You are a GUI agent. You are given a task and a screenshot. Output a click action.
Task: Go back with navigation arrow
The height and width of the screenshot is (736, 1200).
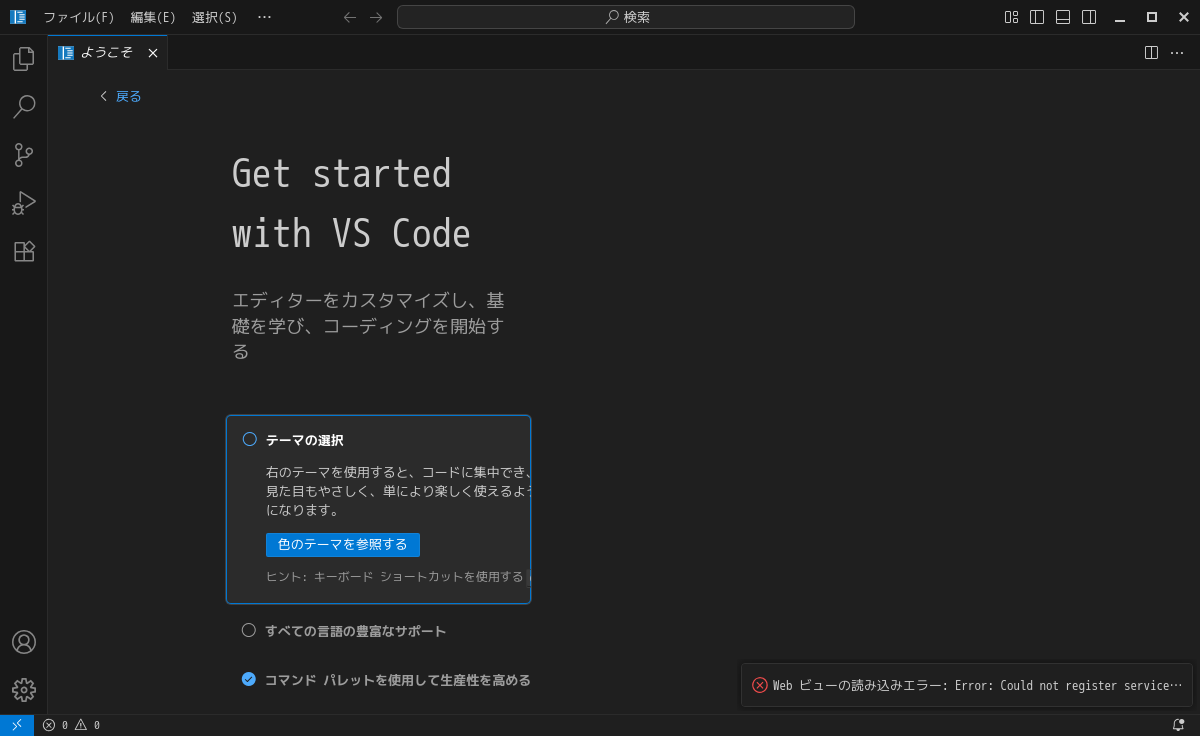[x=349, y=17]
